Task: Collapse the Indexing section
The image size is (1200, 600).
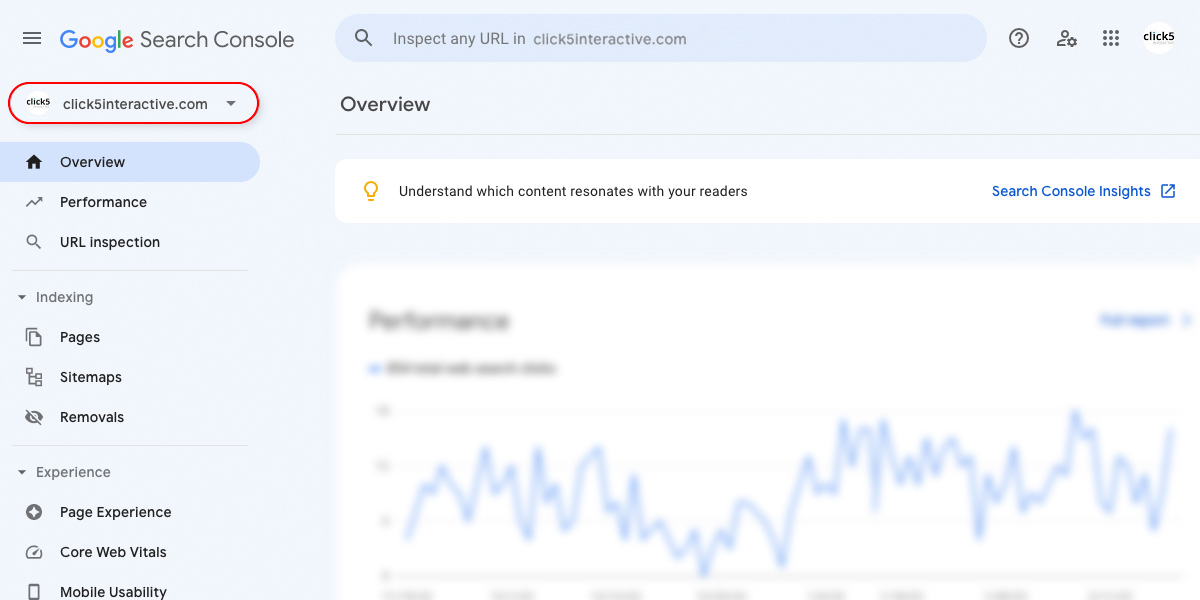Action: [22, 297]
